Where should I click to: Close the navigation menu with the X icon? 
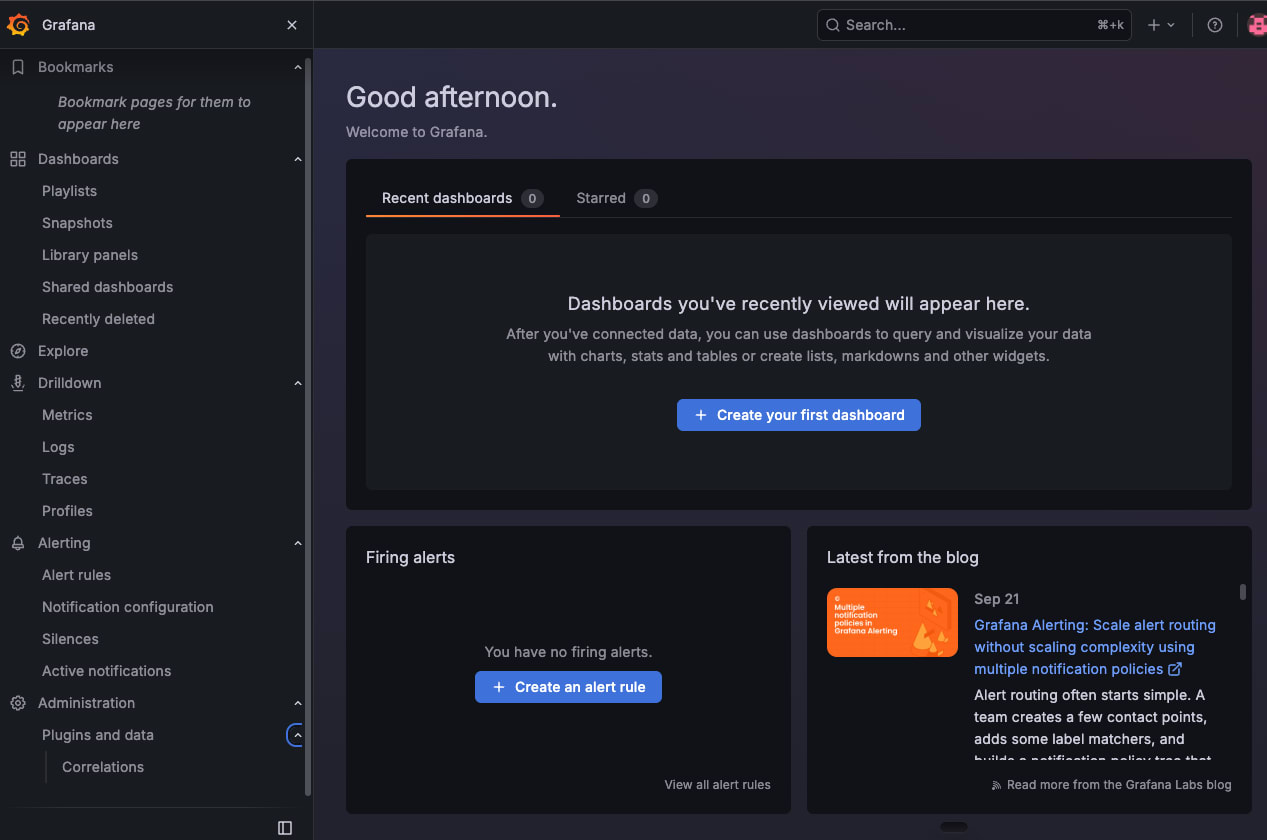[x=292, y=25]
